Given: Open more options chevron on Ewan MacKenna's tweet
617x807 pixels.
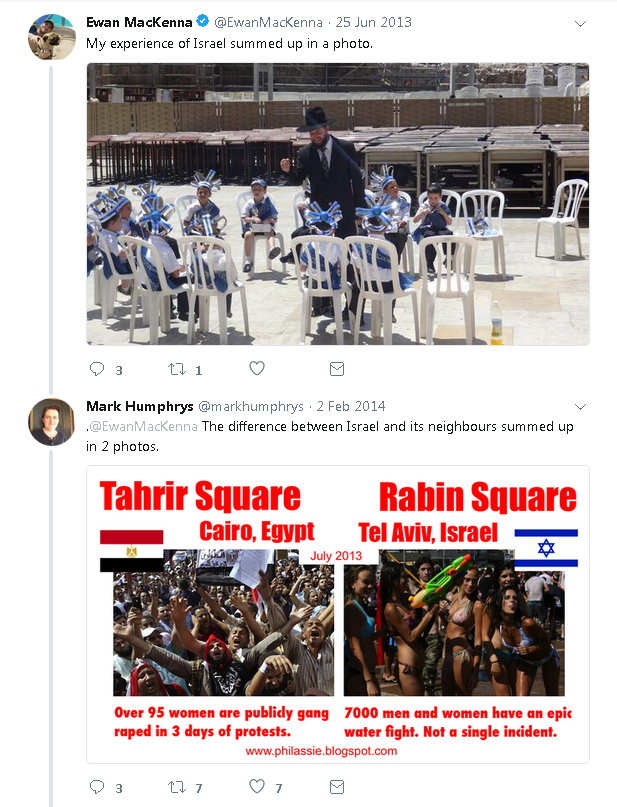Looking at the screenshot, I should point(580,24).
